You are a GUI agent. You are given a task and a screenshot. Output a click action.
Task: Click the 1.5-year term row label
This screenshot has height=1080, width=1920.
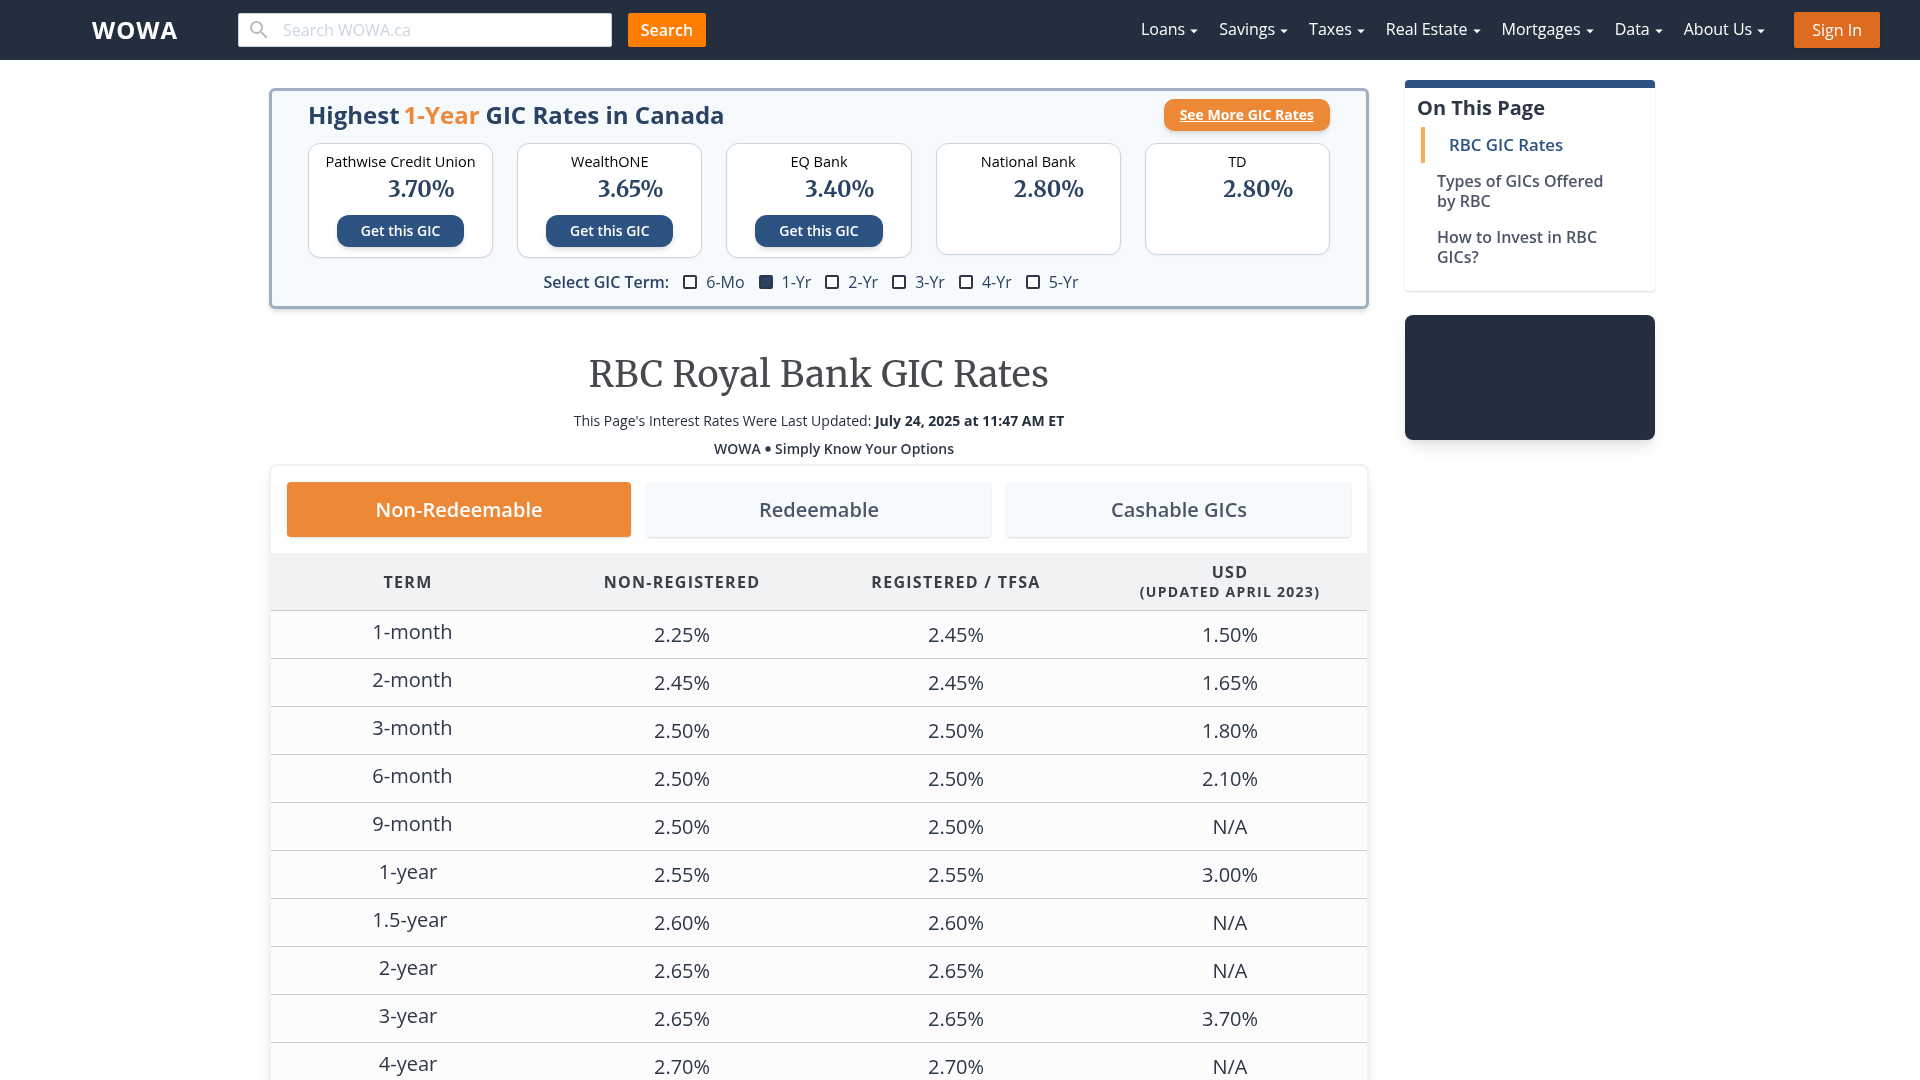[x=410, y=920]
